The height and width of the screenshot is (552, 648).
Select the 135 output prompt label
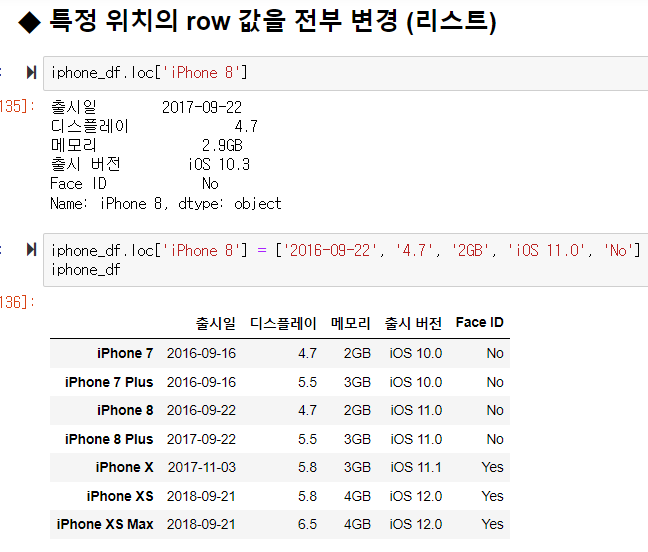[17, 107]
